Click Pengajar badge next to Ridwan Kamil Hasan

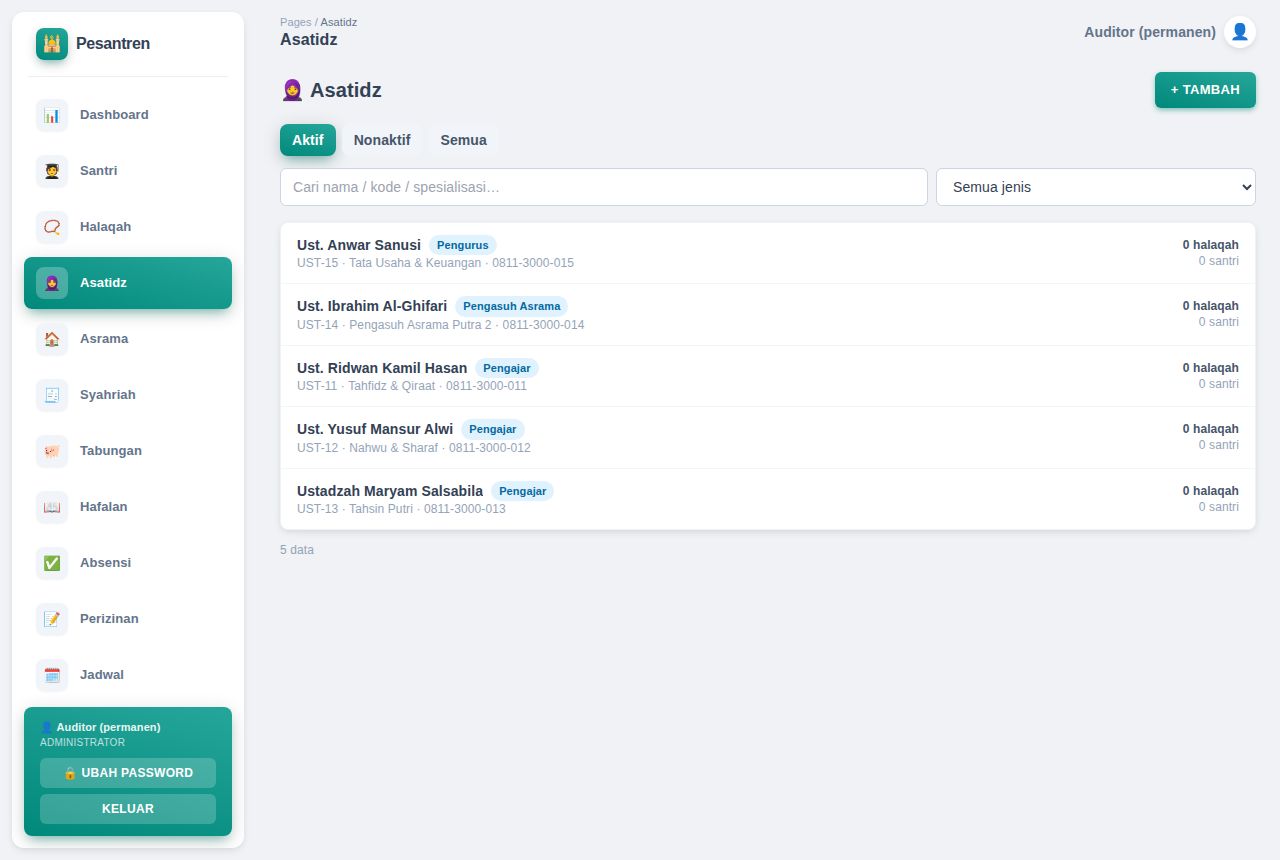(x=507, y=368)
